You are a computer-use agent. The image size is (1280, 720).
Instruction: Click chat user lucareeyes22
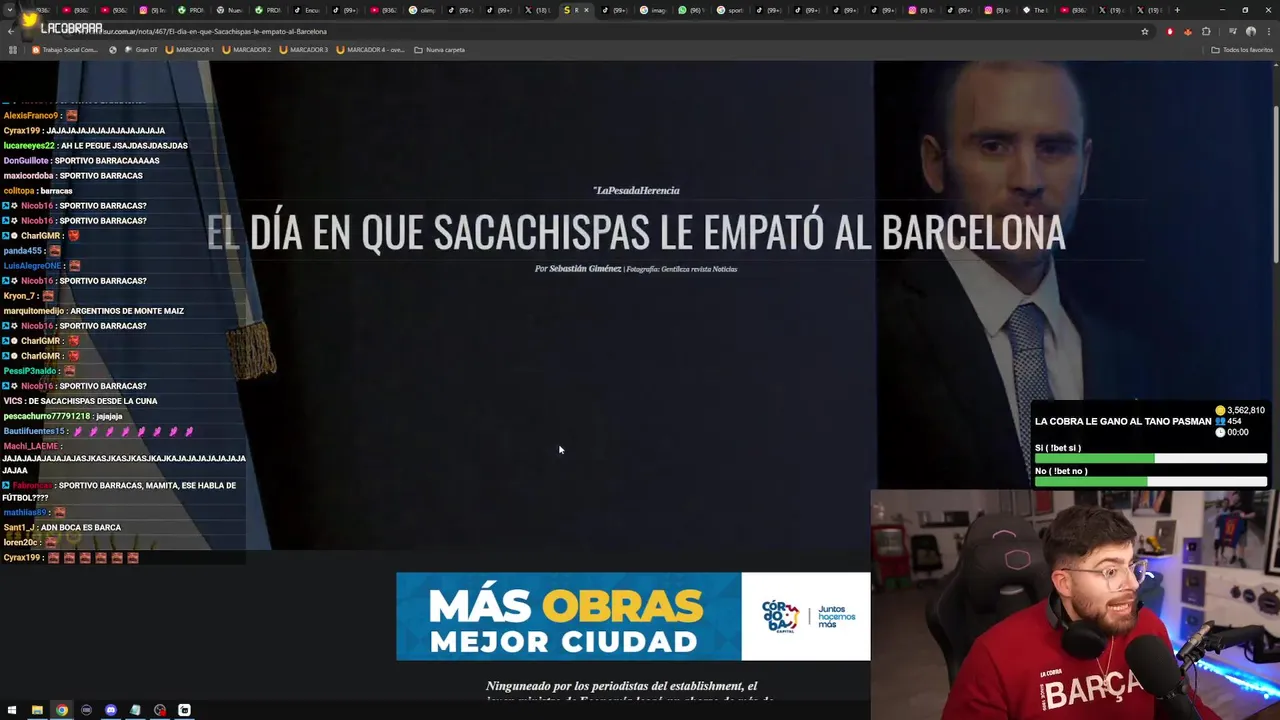tap(29, 145)
